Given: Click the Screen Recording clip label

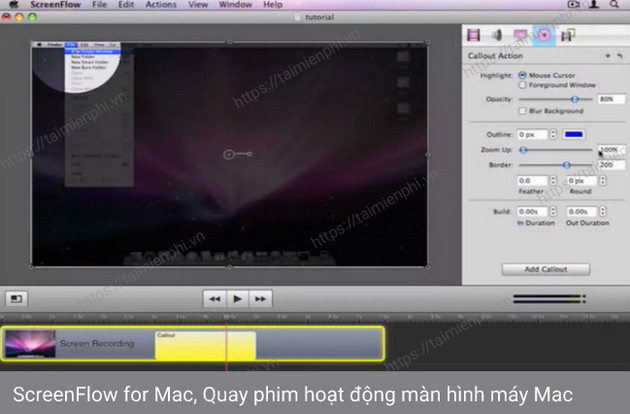Looking at the screenshot, I should point(97,344).
